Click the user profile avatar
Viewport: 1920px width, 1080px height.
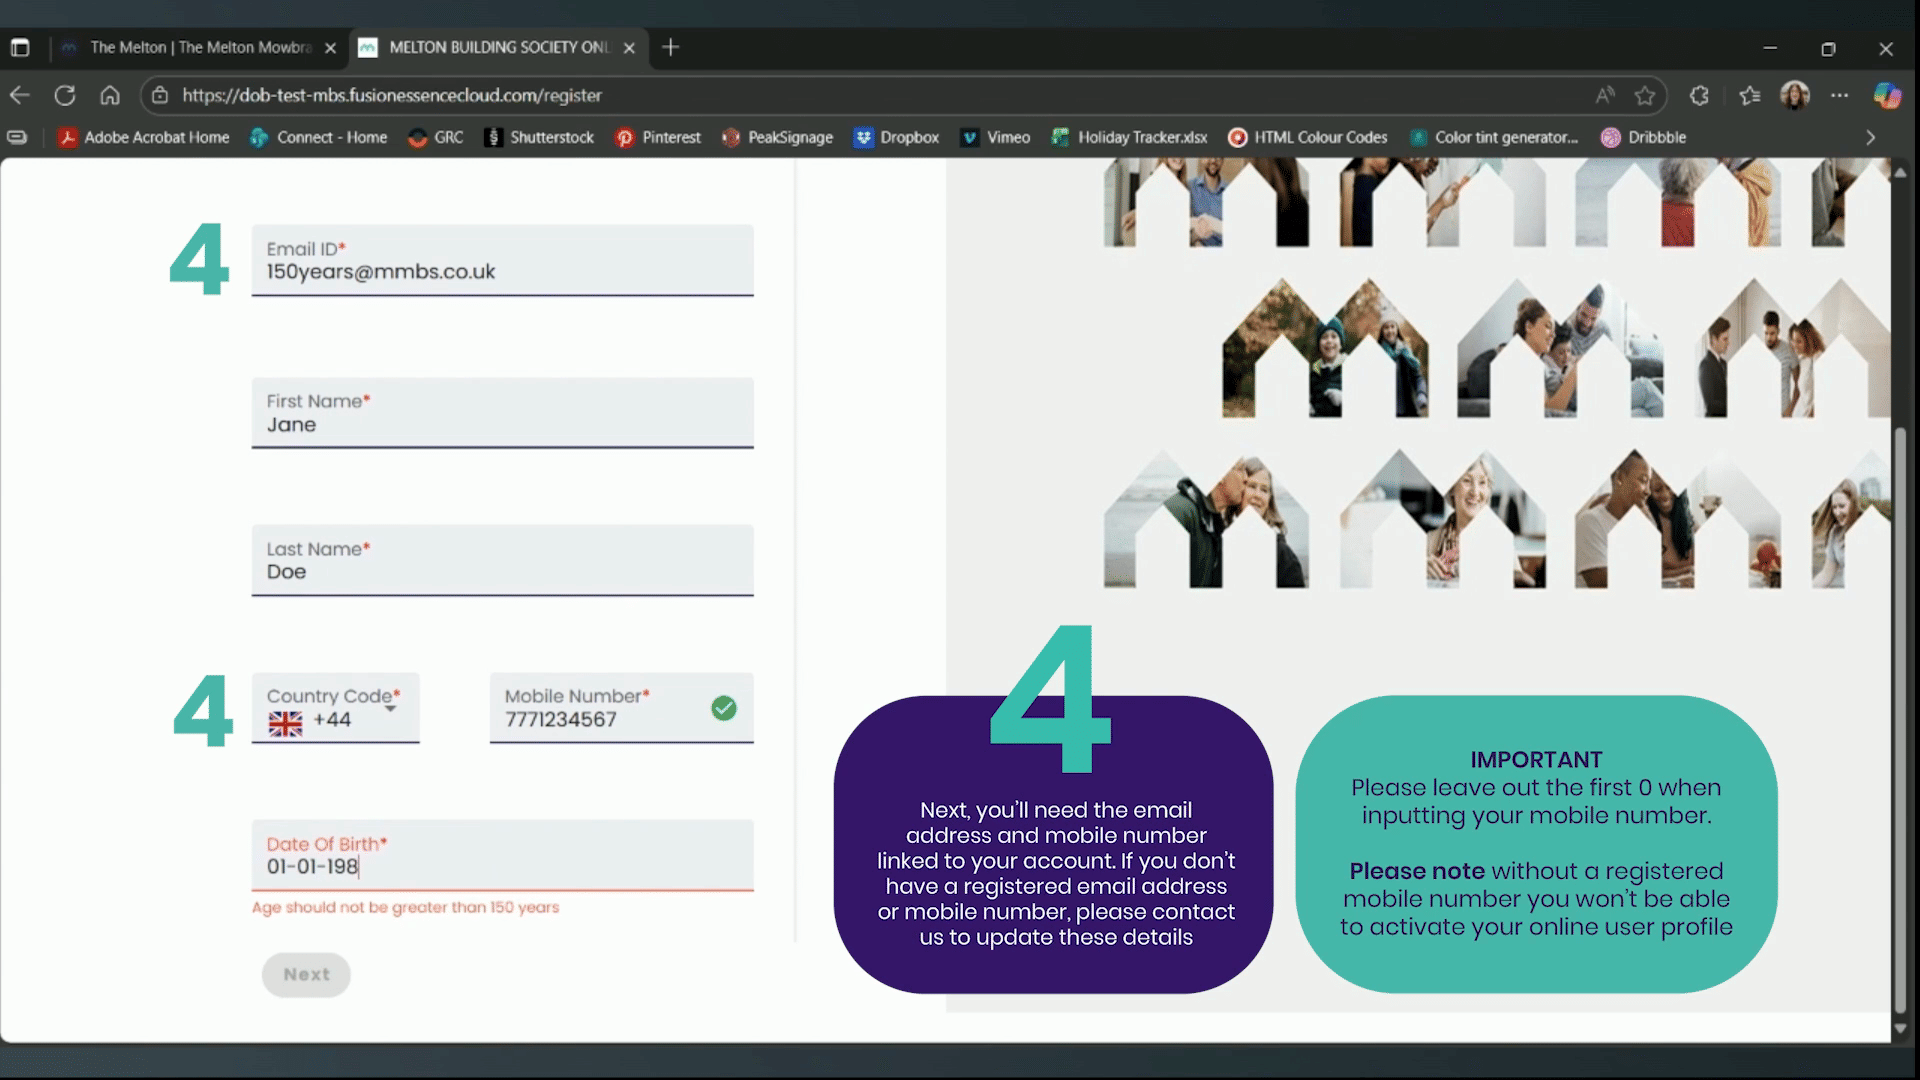(x=1795, y=95)
